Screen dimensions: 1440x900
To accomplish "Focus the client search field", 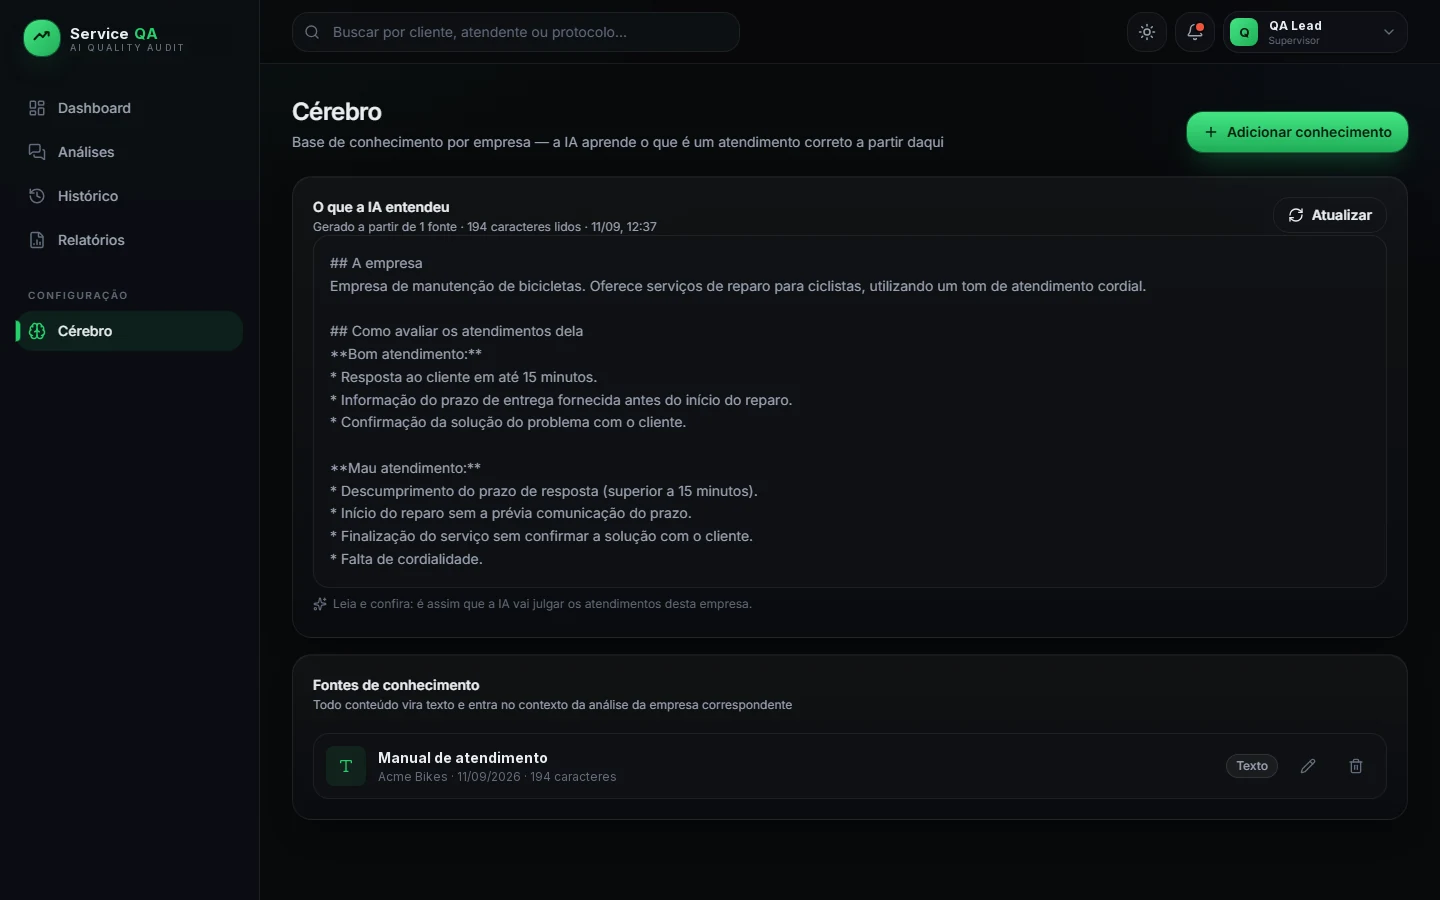I will coord(516,32).
